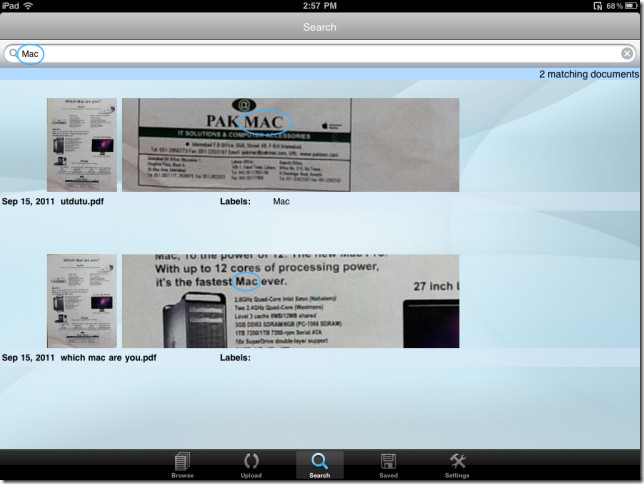Open utdutu.pdf page thumbnail
This screenshot has height=484, width=644.
click(82, 145)
